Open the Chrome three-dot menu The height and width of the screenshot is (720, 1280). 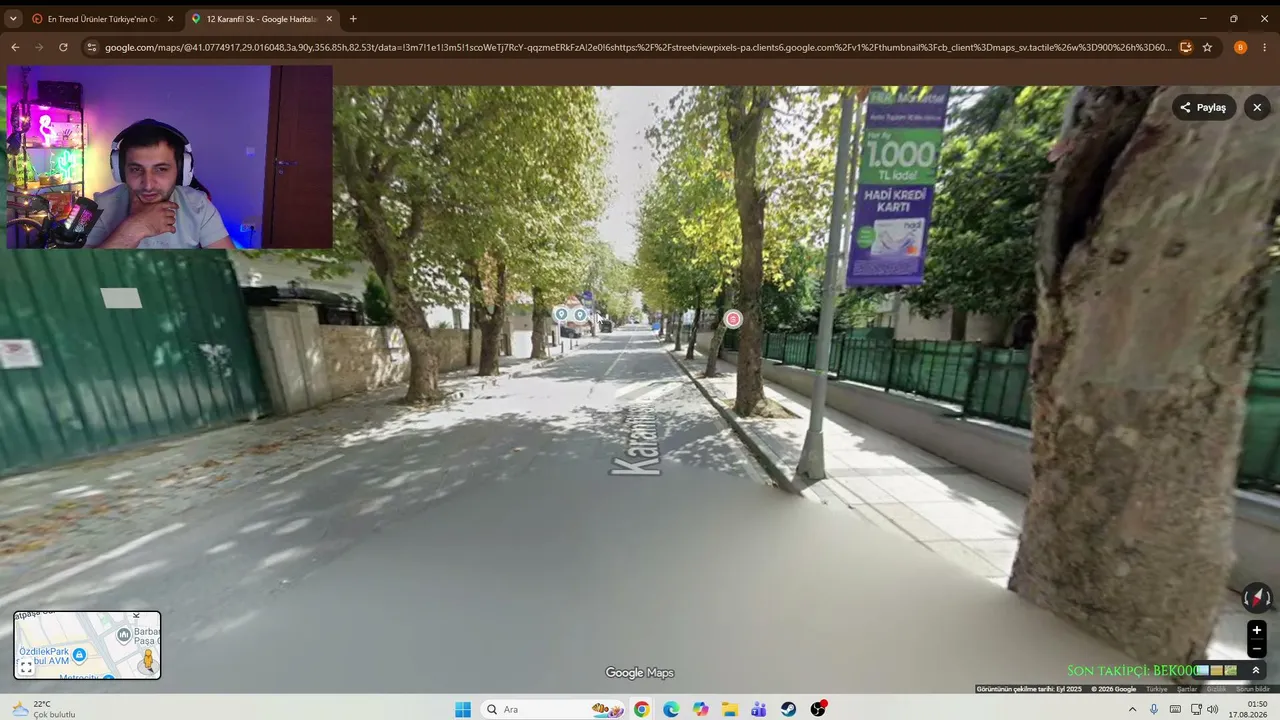click(1265, 47)
